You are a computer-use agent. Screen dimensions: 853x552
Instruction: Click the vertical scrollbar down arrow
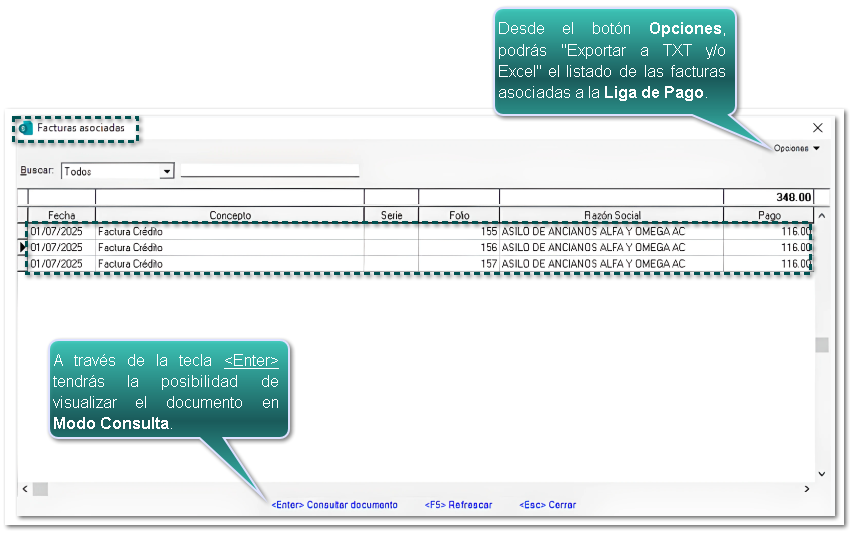[x=822, y=473]
